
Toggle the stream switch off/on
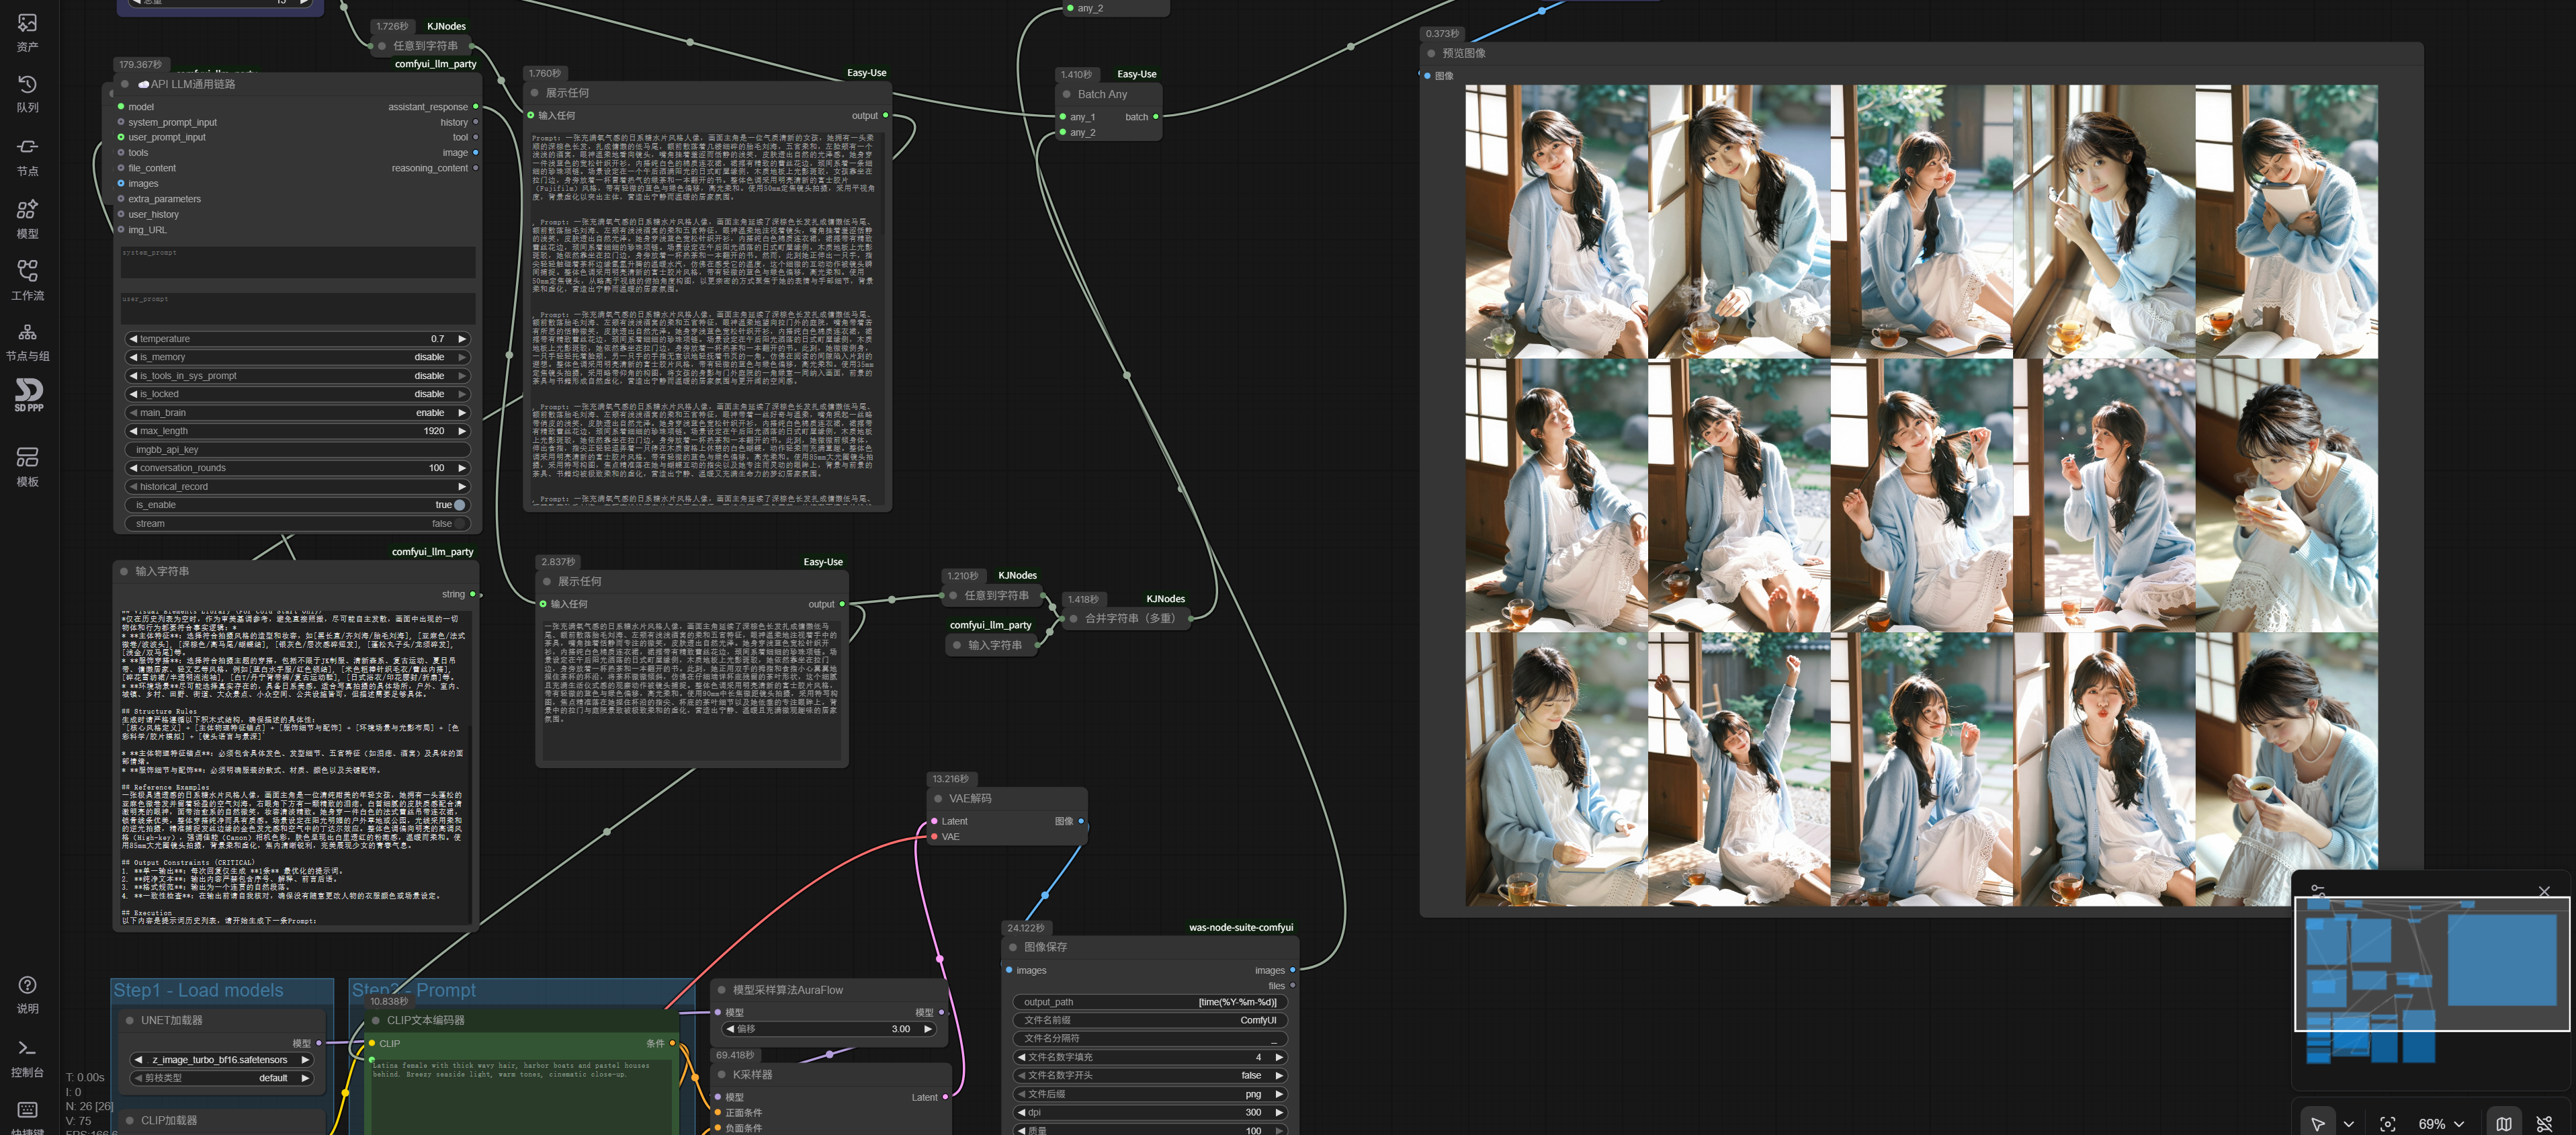459,523
